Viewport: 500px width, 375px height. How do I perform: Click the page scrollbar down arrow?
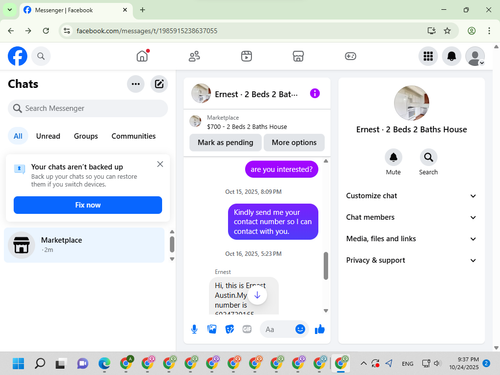496,348
